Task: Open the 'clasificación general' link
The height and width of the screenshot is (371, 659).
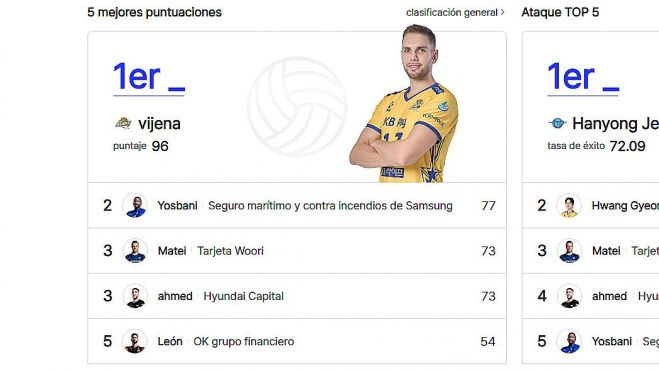Action: pos(452,13)
